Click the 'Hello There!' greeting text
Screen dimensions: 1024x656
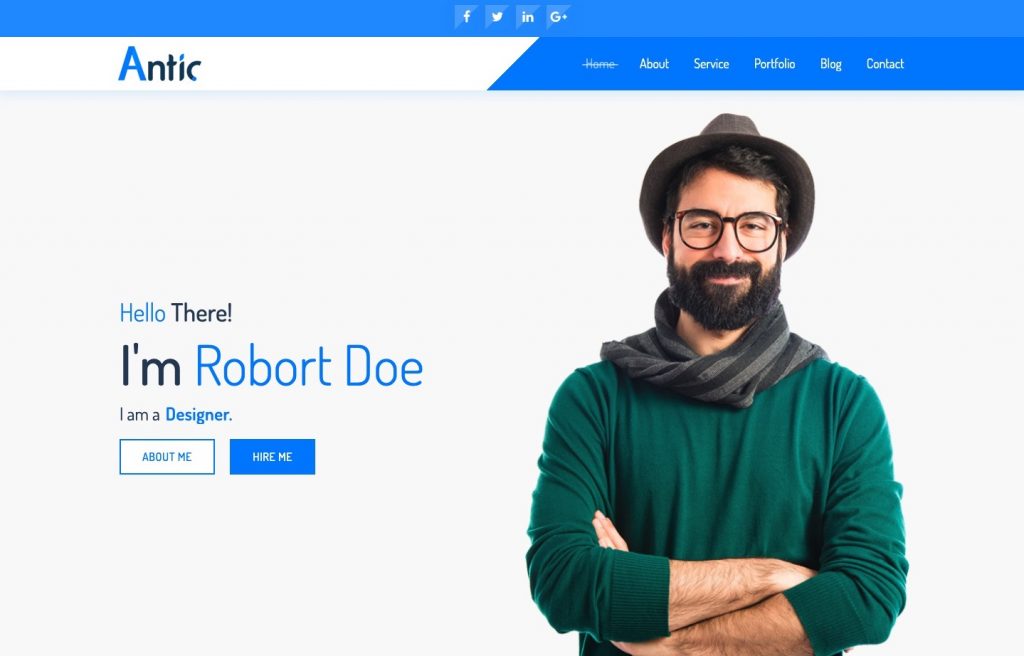[176, 313]
